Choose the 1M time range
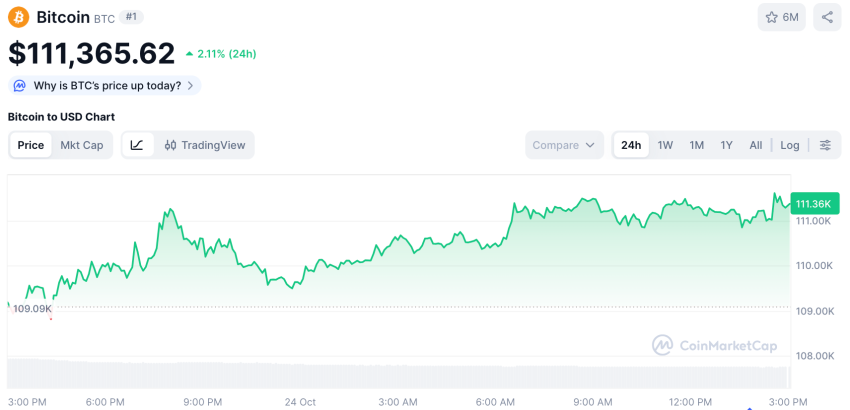Image resolution: width=850 pixels, height=410 pixels. (697, 145)
